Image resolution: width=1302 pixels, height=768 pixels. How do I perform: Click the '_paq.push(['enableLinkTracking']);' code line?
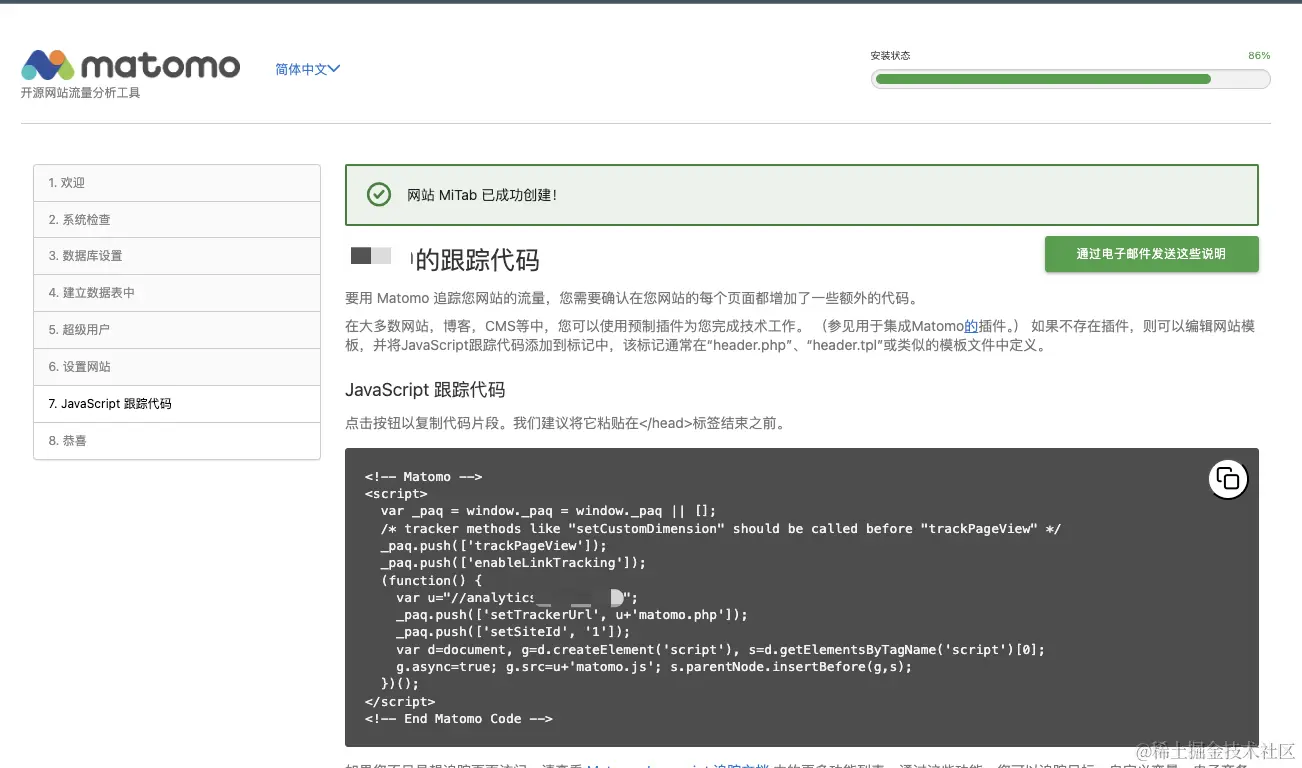click(x=513, y=563)
